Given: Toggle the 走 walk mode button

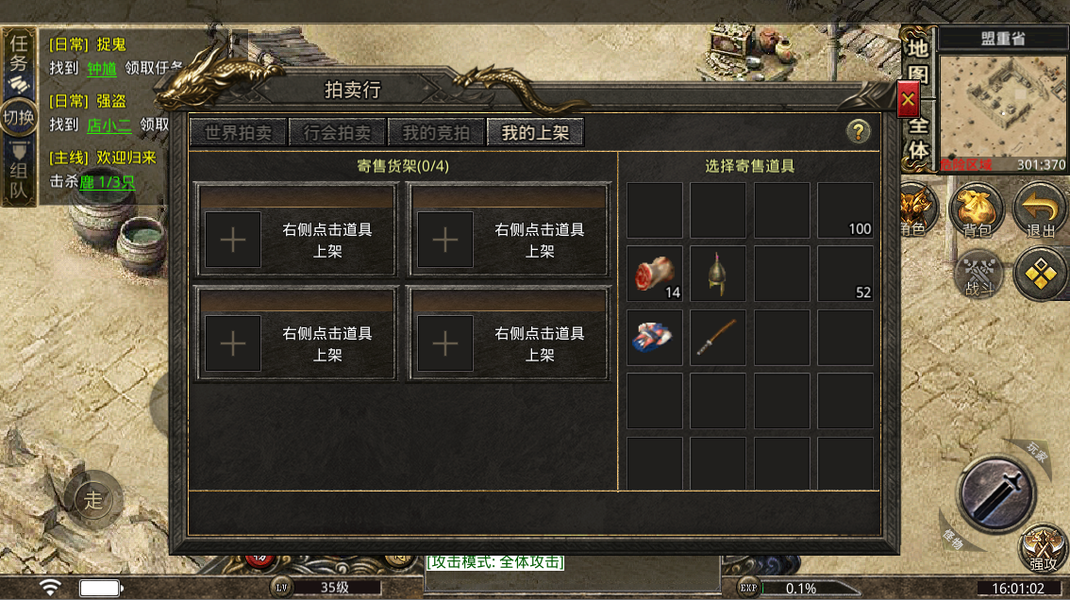Looking at the screenshot, I should tap(93, 500).
